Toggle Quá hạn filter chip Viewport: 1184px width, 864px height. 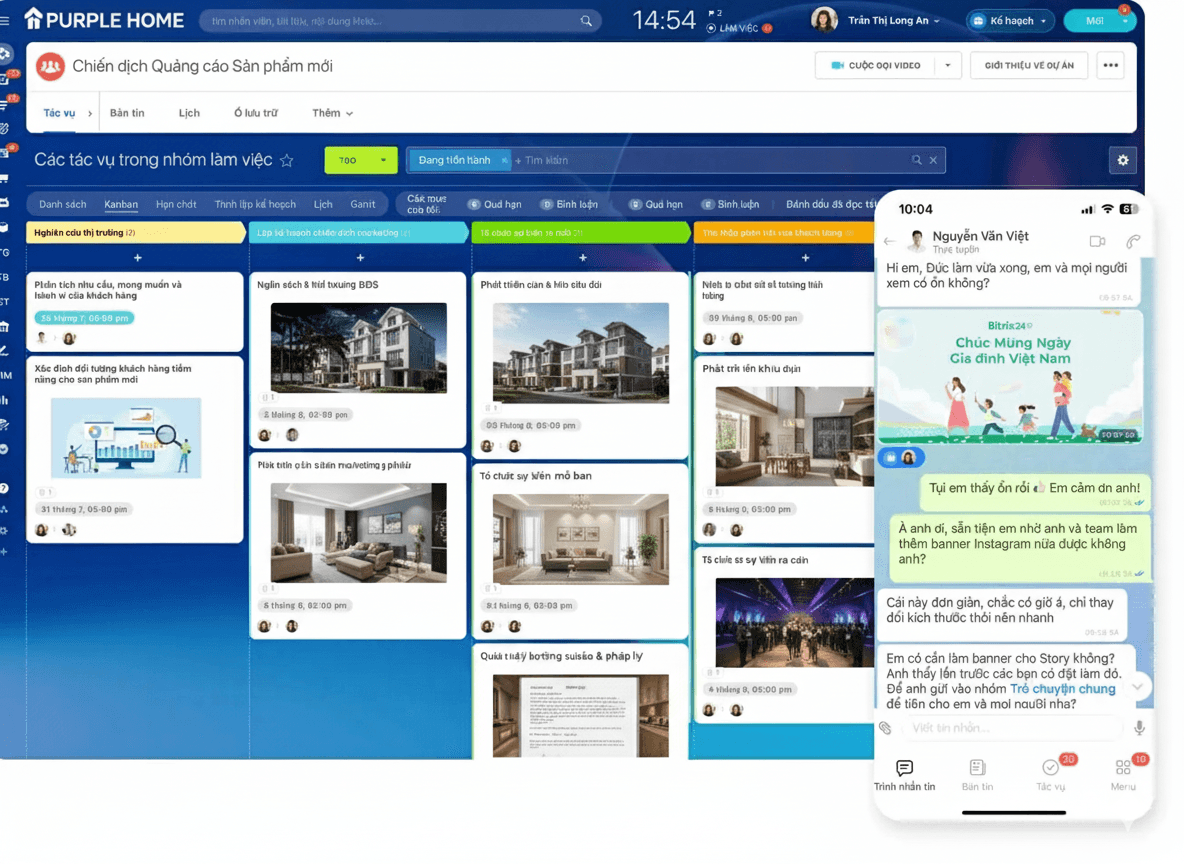[x=497, y=203]
